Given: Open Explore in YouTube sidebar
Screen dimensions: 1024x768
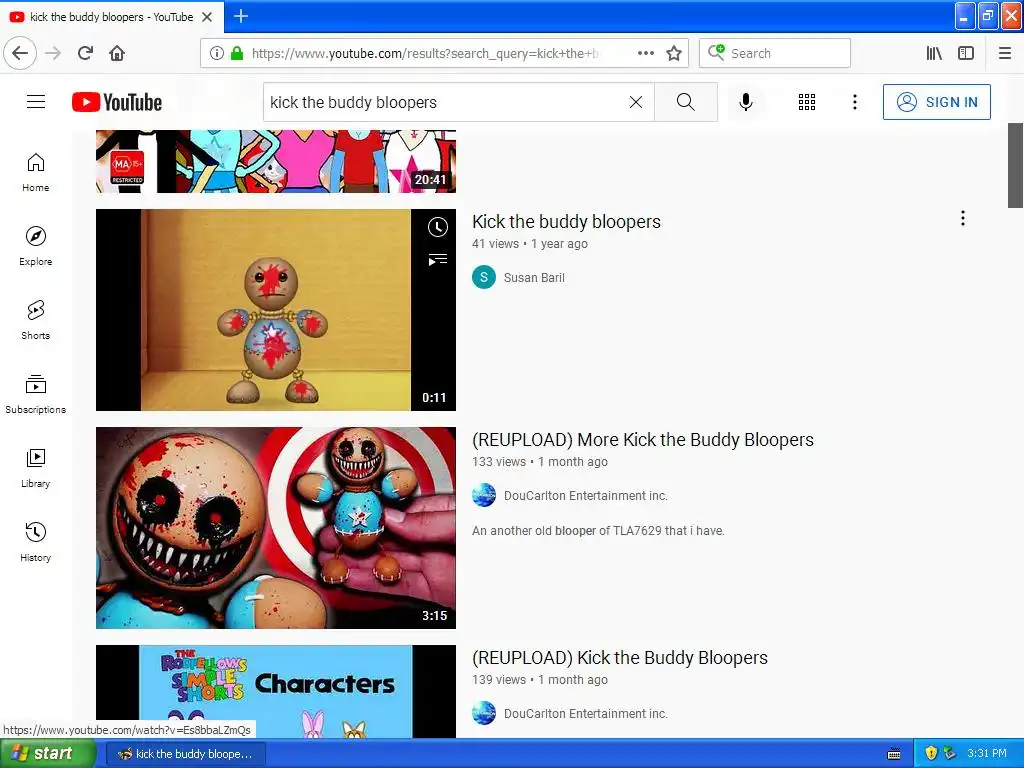Looking at the screenshot, I should (x=36, y=246).
